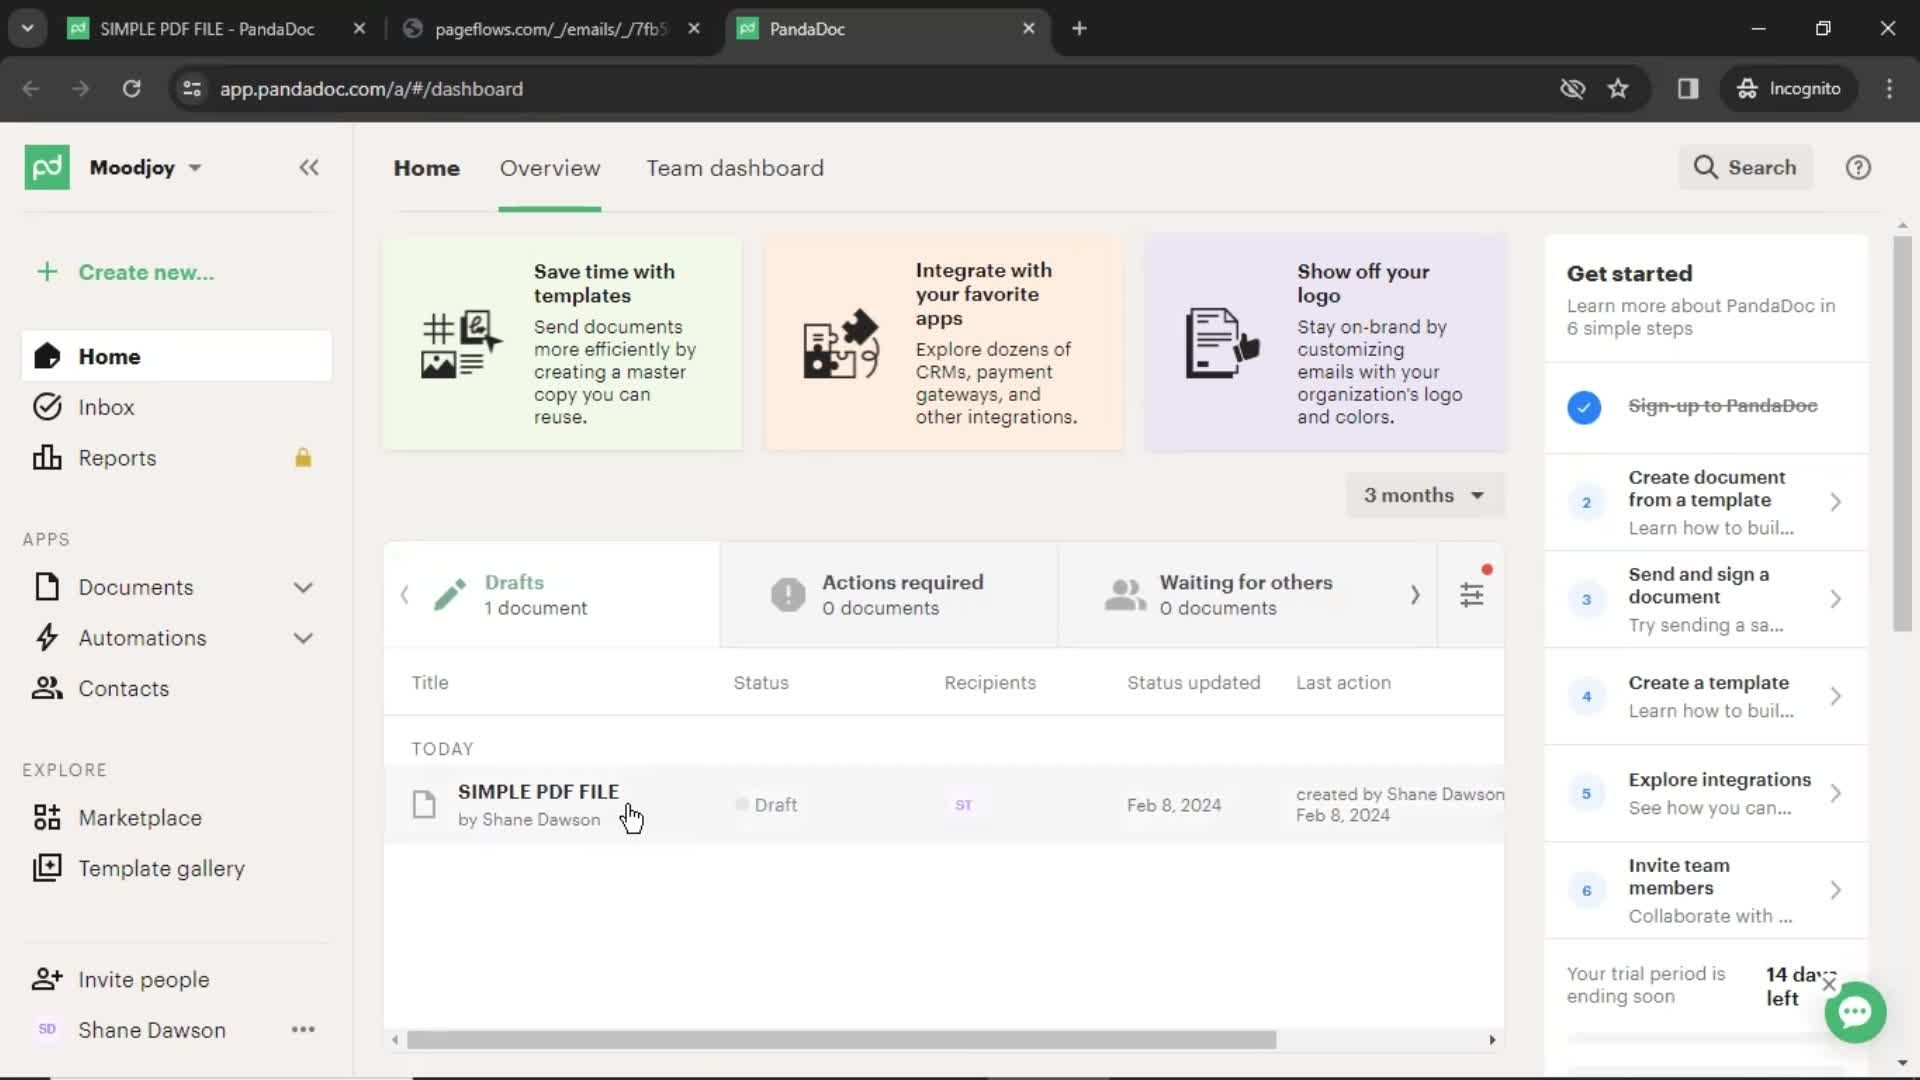Select the Team dashboard tab

[735, 167]
